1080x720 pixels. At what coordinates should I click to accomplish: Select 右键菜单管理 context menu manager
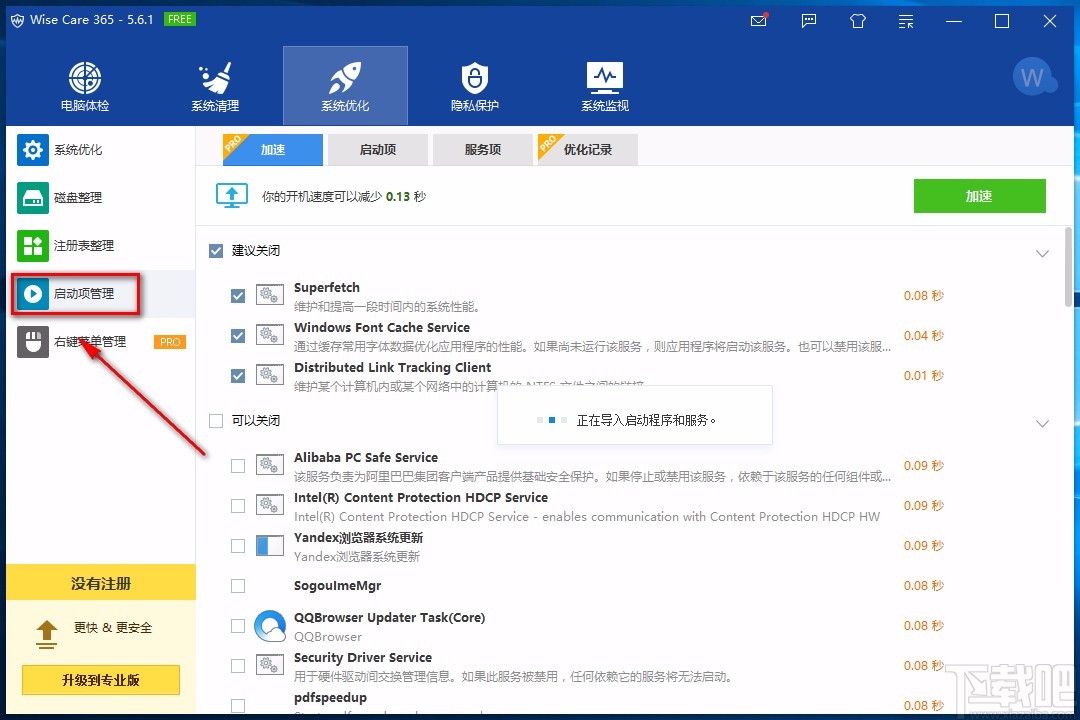[x=101, y=342]
